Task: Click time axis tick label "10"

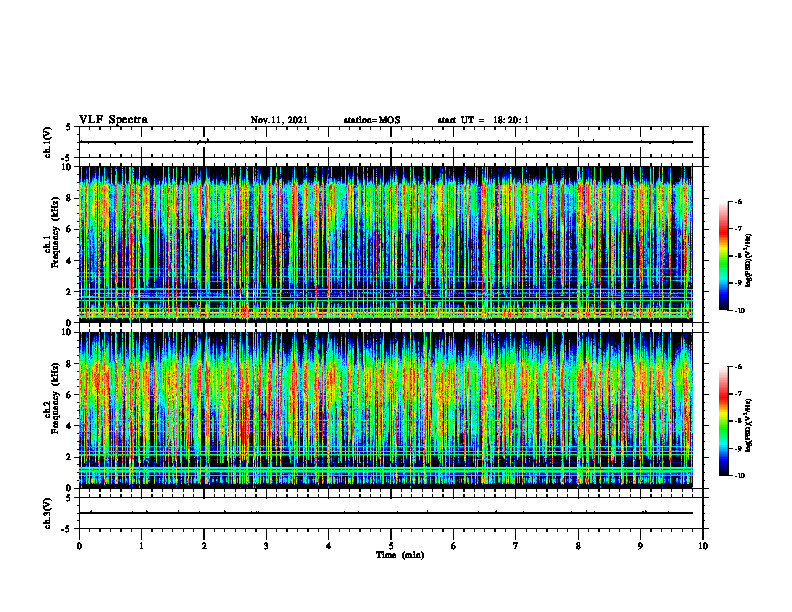Action: (703, 546)
